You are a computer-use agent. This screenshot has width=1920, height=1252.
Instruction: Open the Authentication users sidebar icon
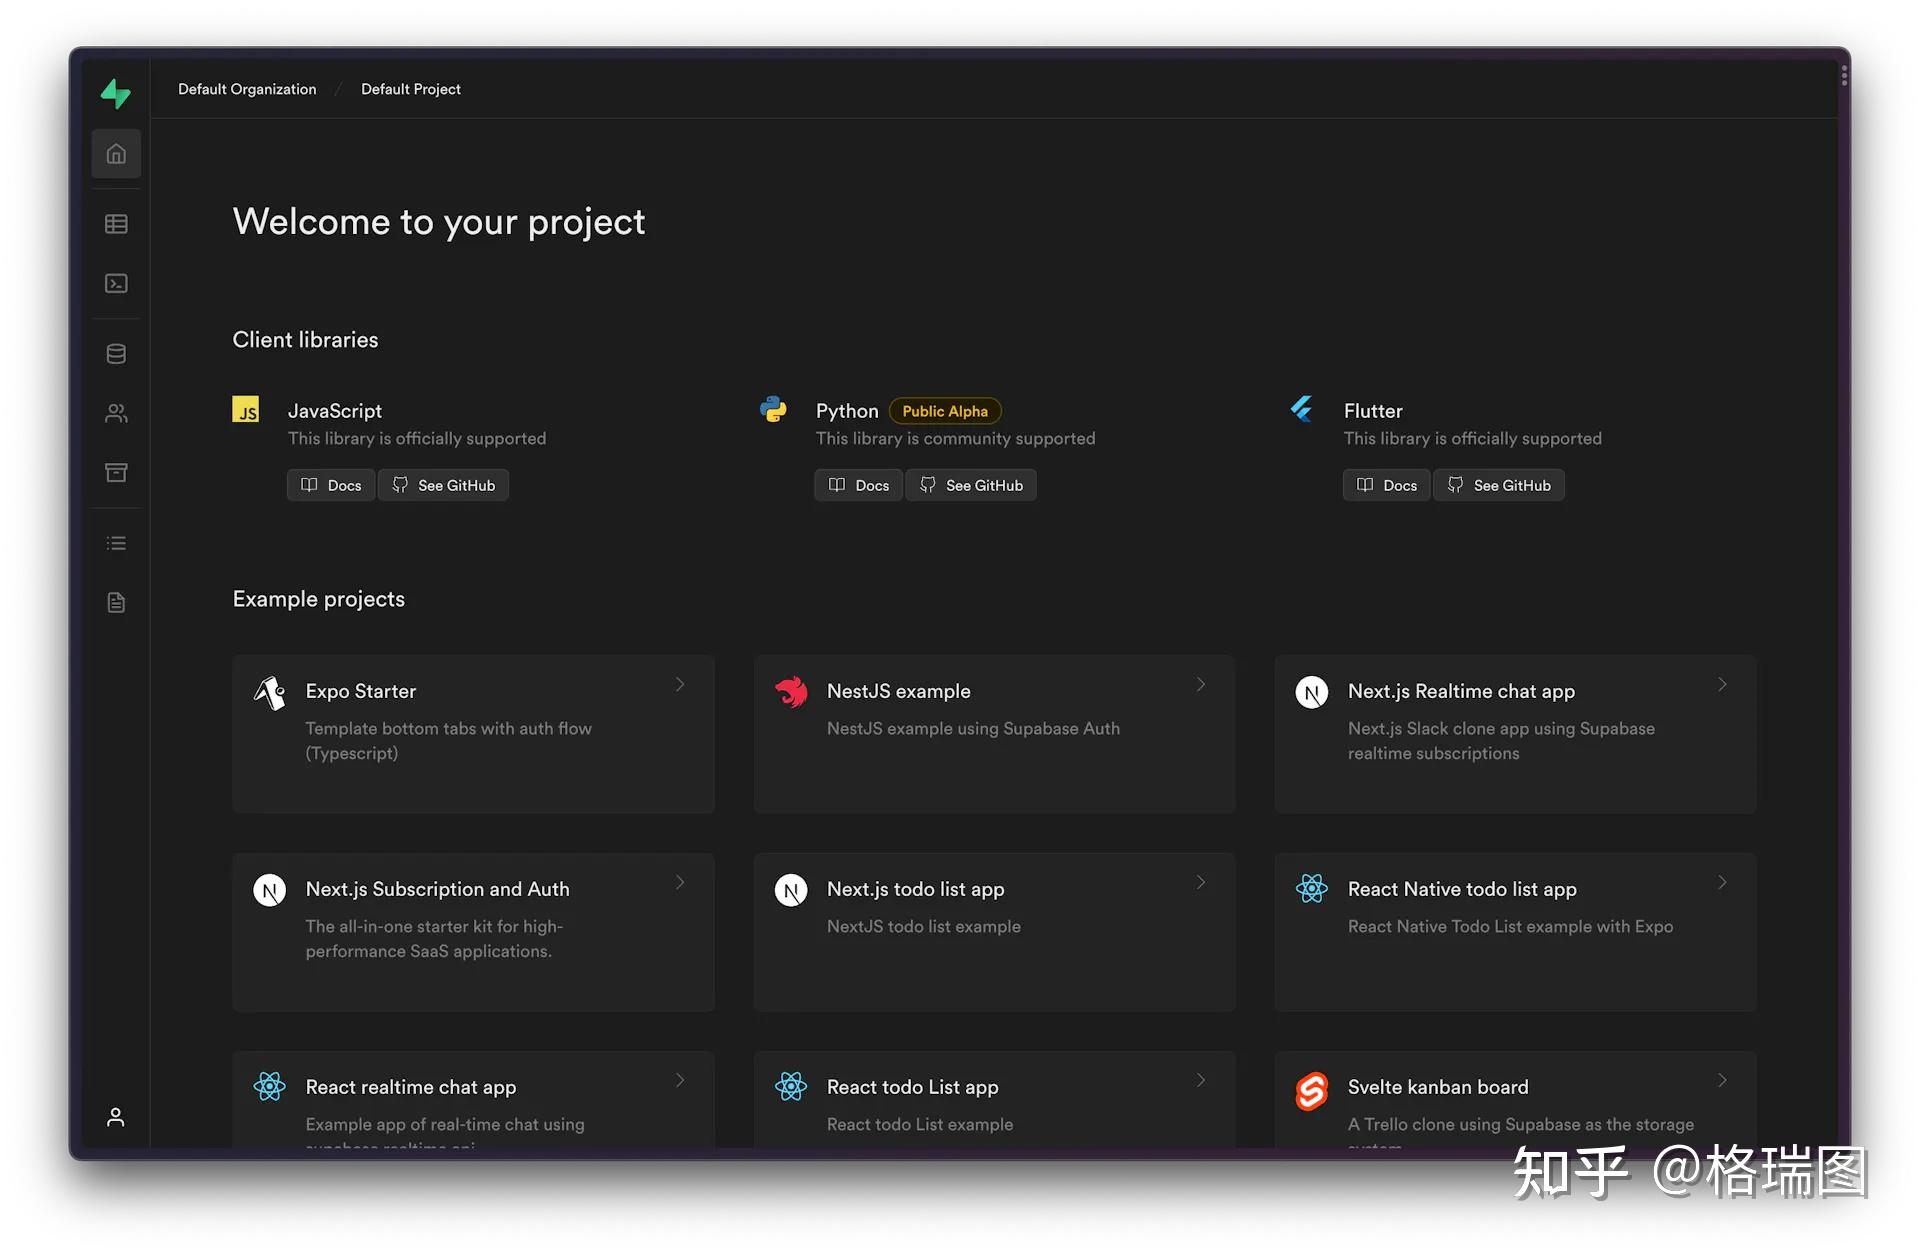coord(116,413)
